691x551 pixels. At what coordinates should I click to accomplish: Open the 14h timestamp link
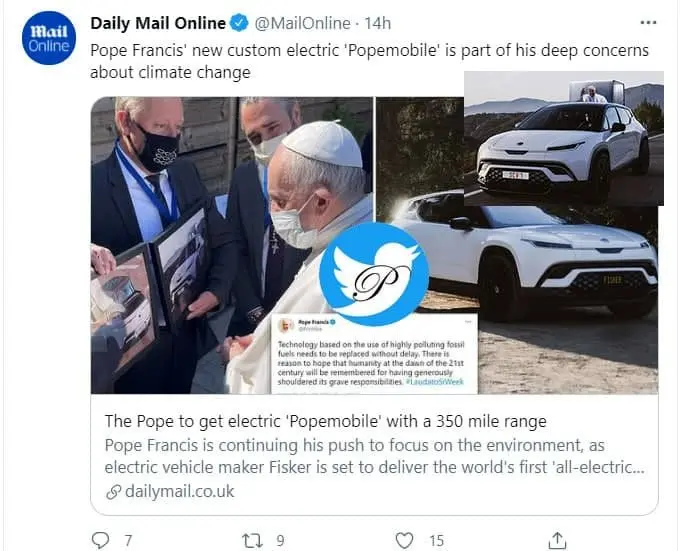point(378,23)
